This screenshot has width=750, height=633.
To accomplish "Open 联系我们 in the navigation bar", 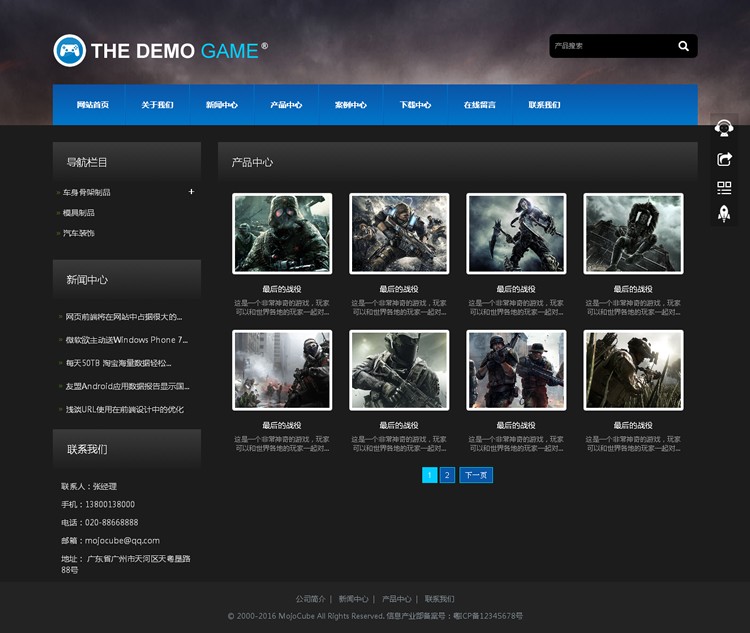I will [x=544, y=105].
